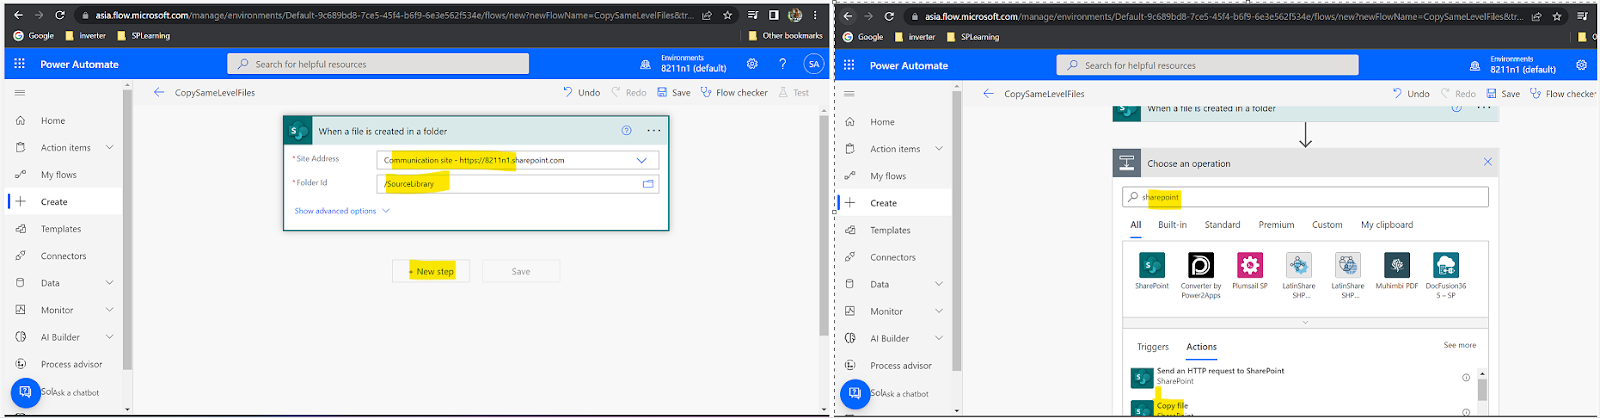Open Site Address dropdown arrow

click(642, 160)
